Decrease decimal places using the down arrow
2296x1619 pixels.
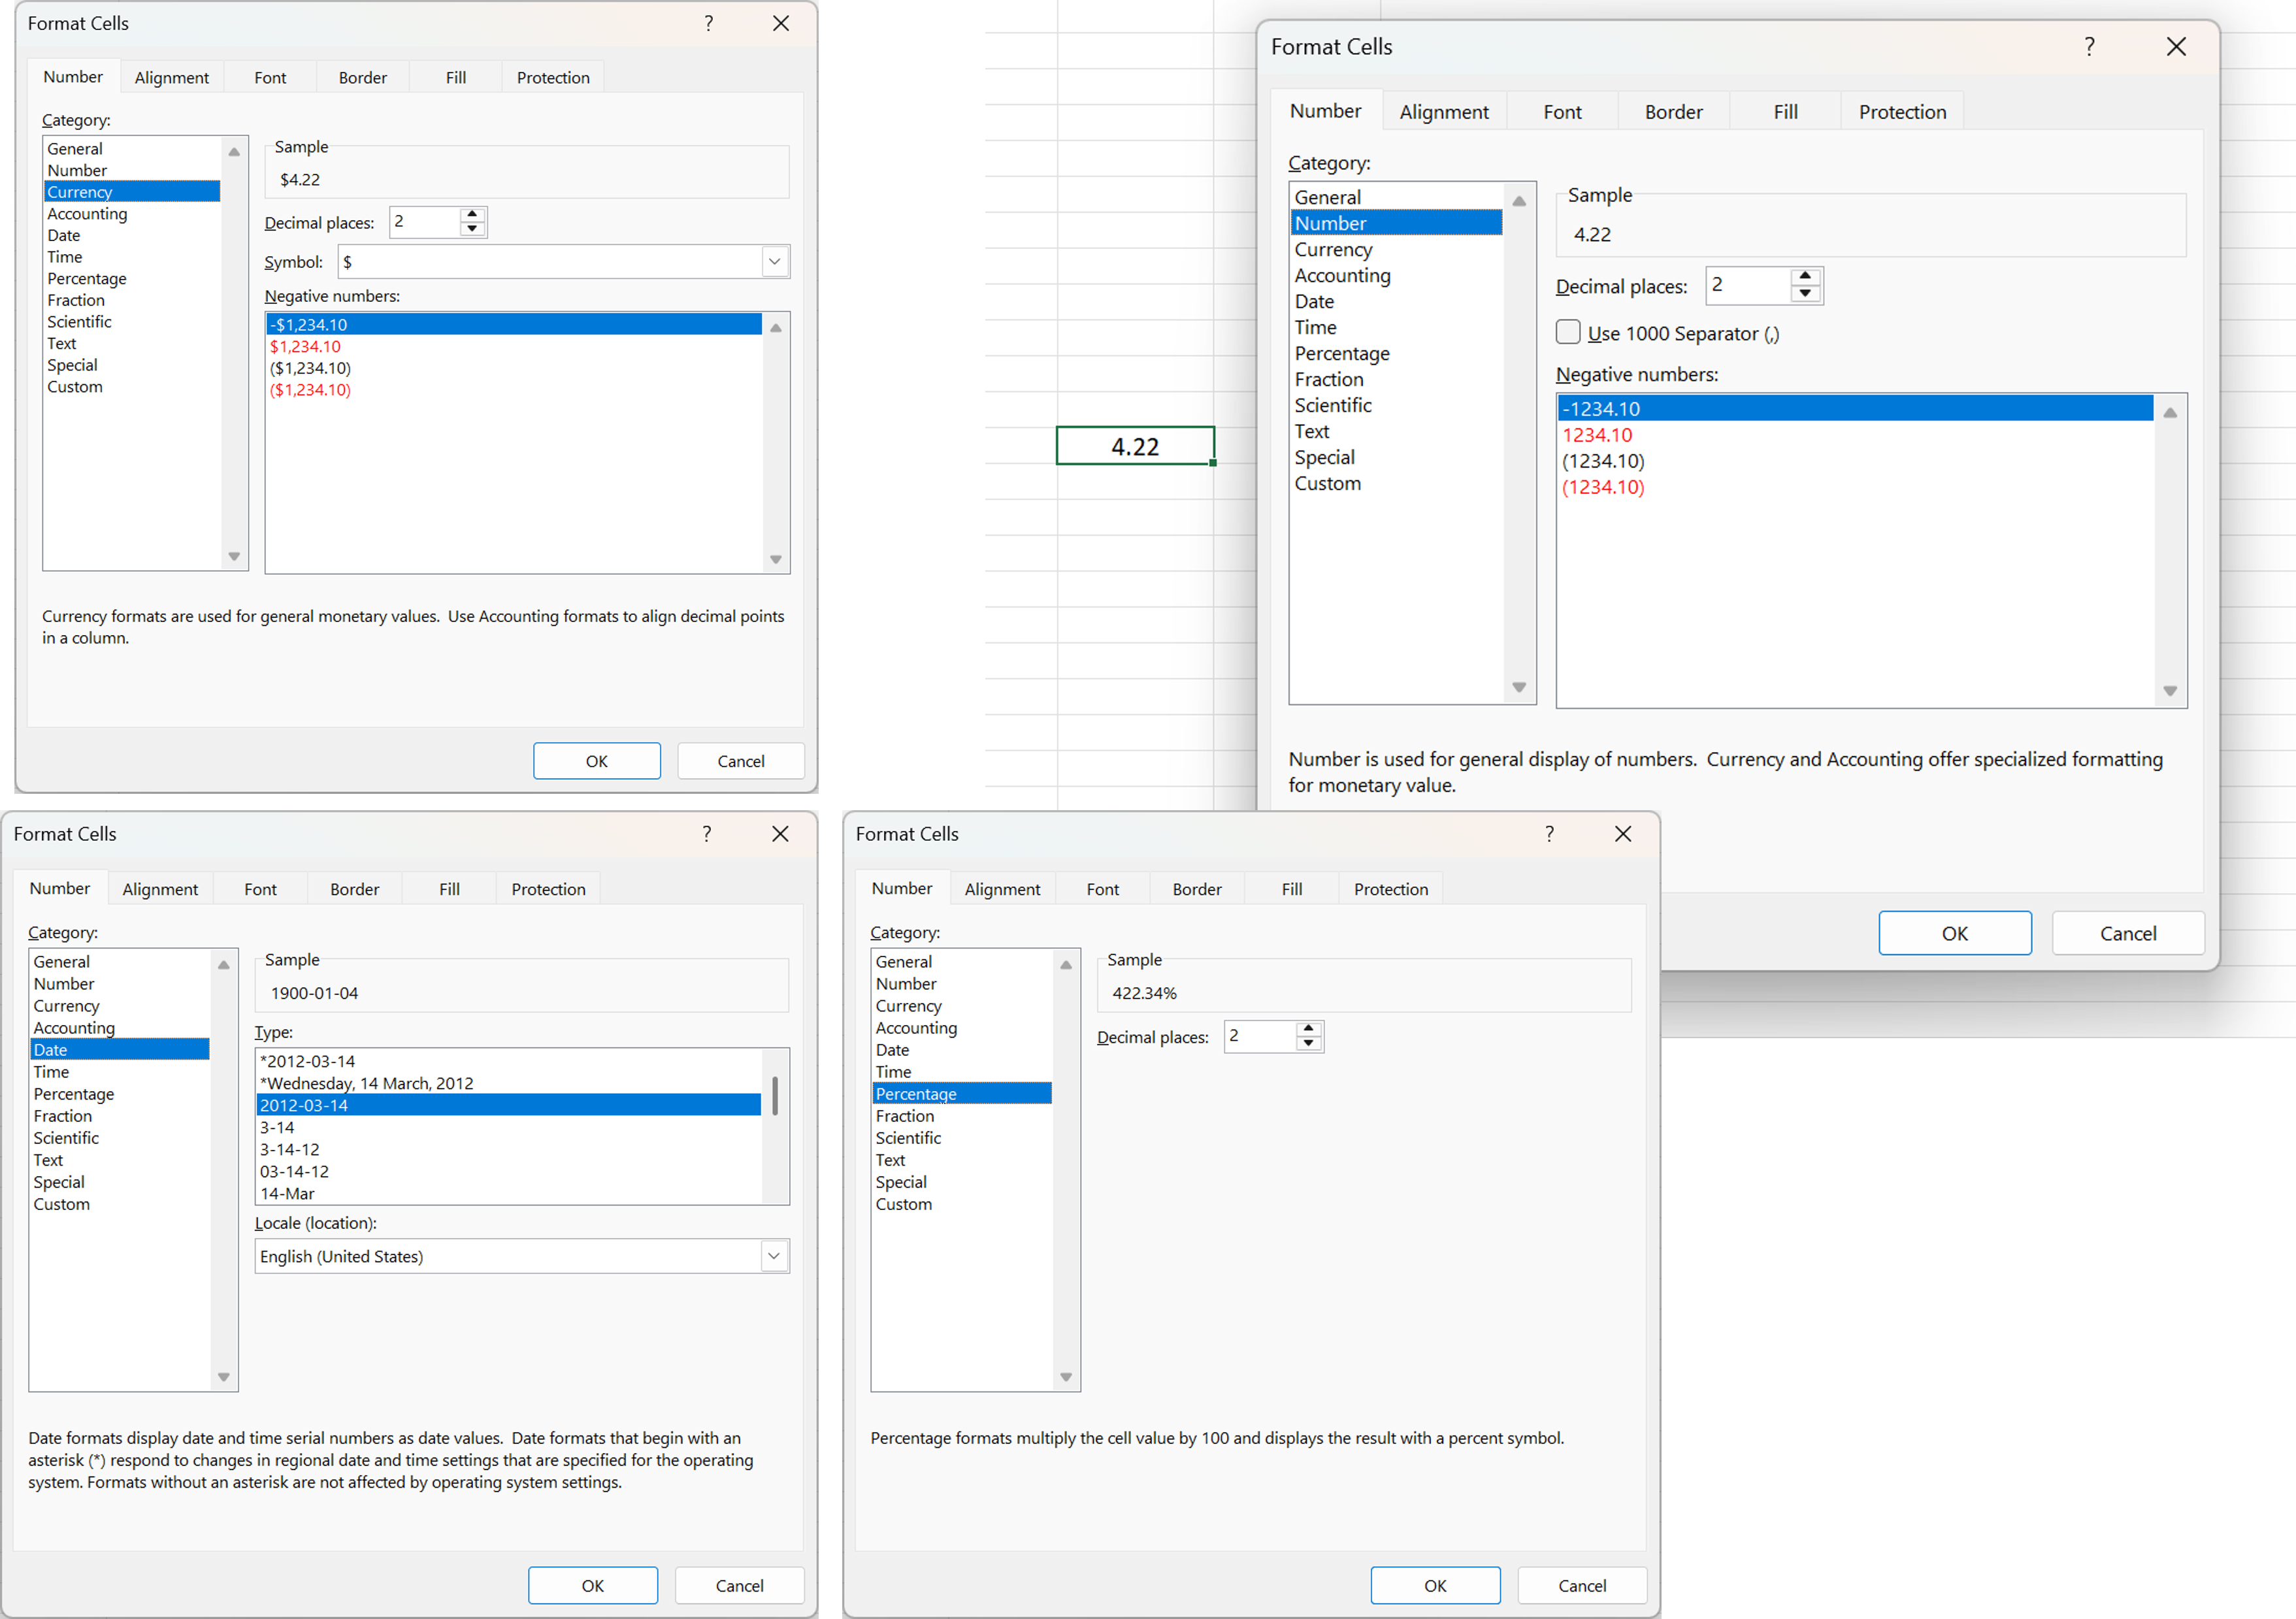[471, 228]
